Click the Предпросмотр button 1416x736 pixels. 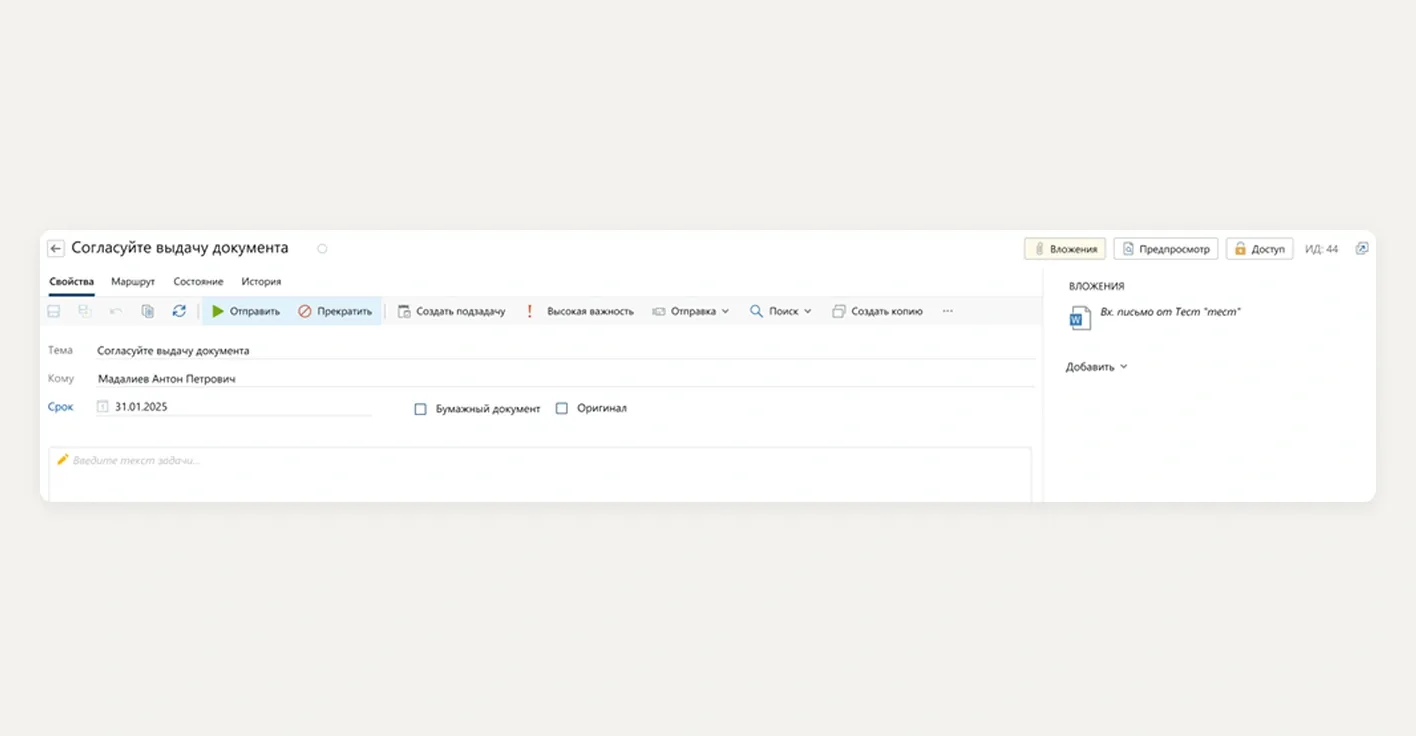tap(1166, 249)
